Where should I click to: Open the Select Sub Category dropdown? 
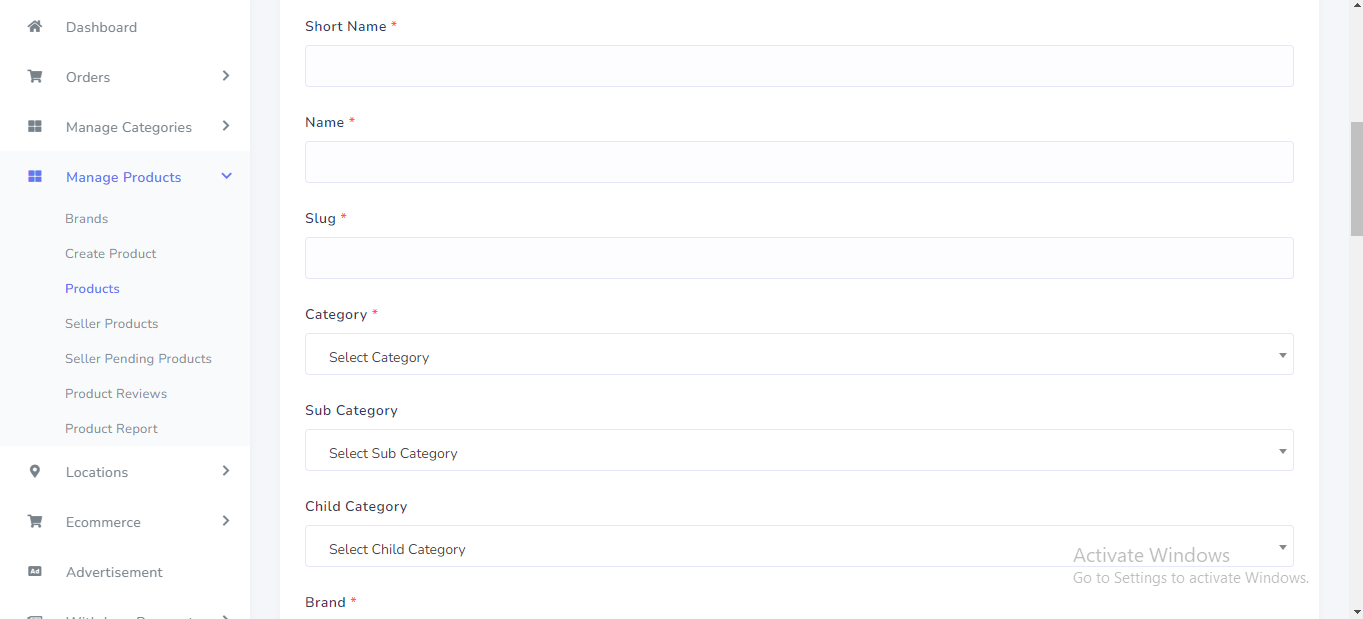point(798,451)
